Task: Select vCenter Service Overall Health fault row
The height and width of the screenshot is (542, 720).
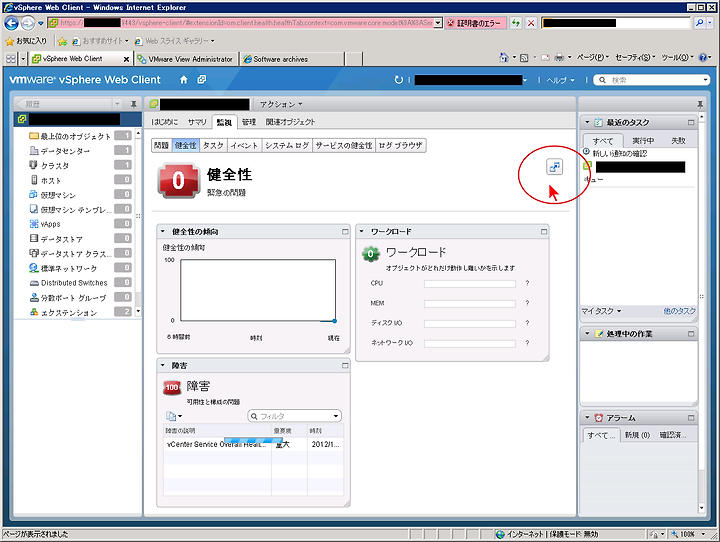Action: (253, 444)
